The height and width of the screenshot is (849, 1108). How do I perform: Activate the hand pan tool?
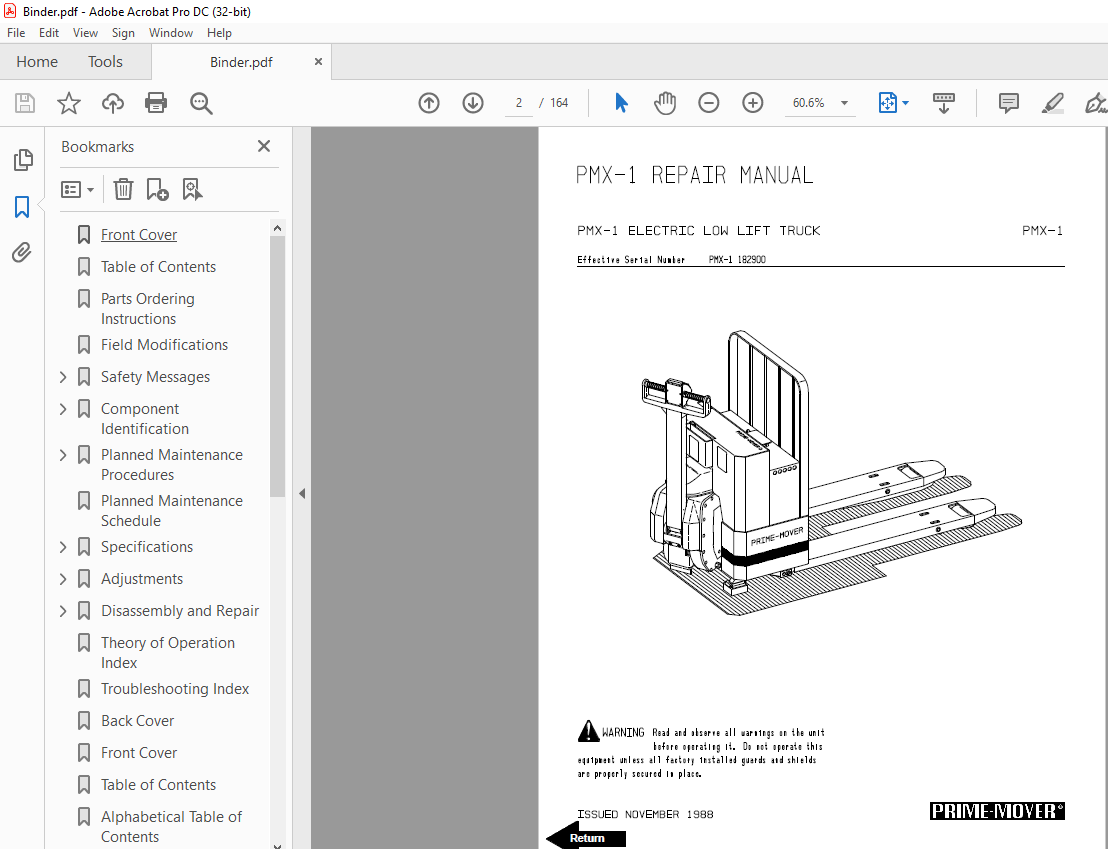pyautogui.click(x=664, y=103)
